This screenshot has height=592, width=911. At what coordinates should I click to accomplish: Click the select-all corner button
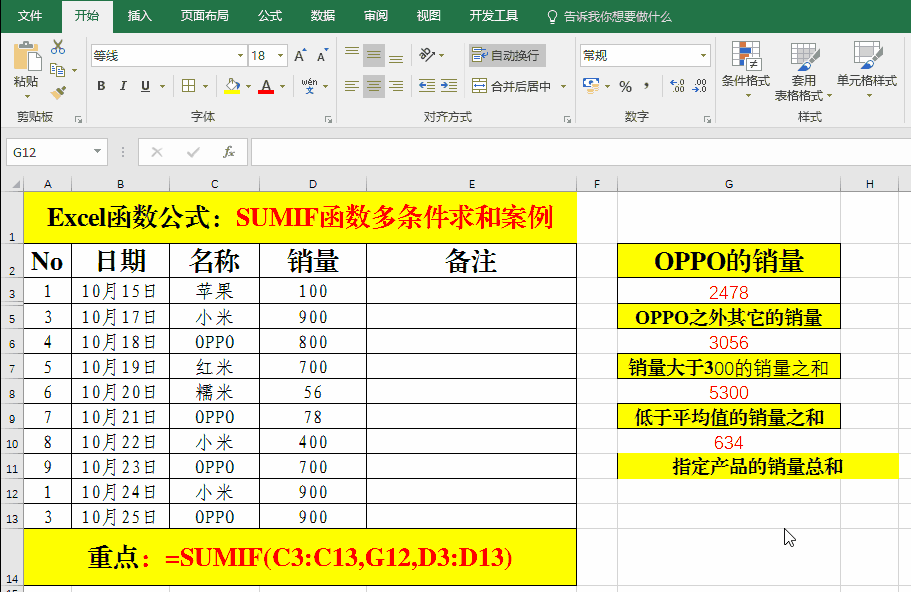coord(13,184)
